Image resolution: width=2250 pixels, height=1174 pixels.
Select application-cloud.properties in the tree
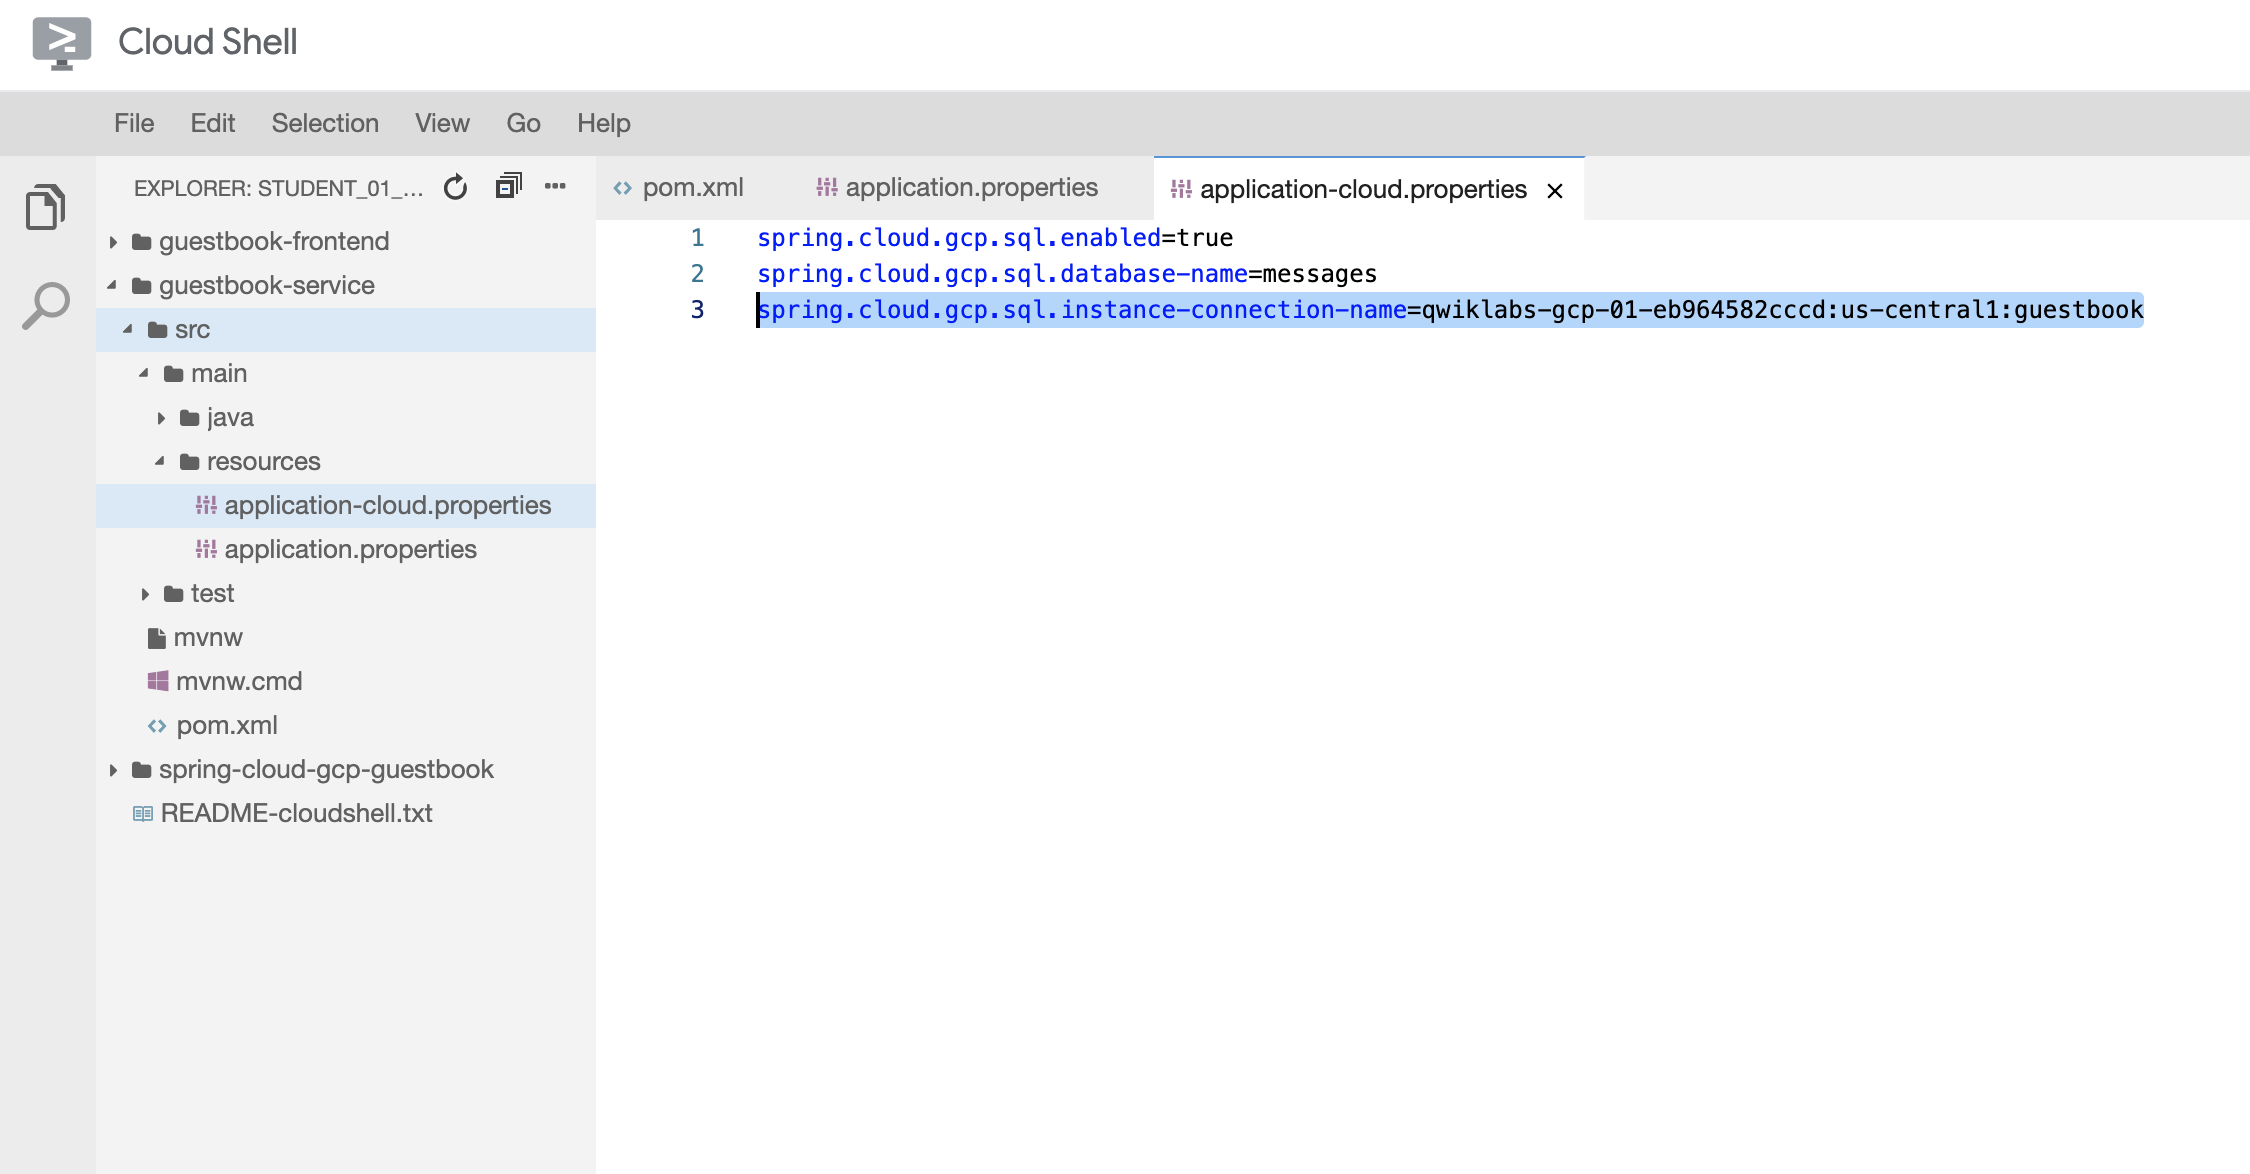(x=346, y=506)
